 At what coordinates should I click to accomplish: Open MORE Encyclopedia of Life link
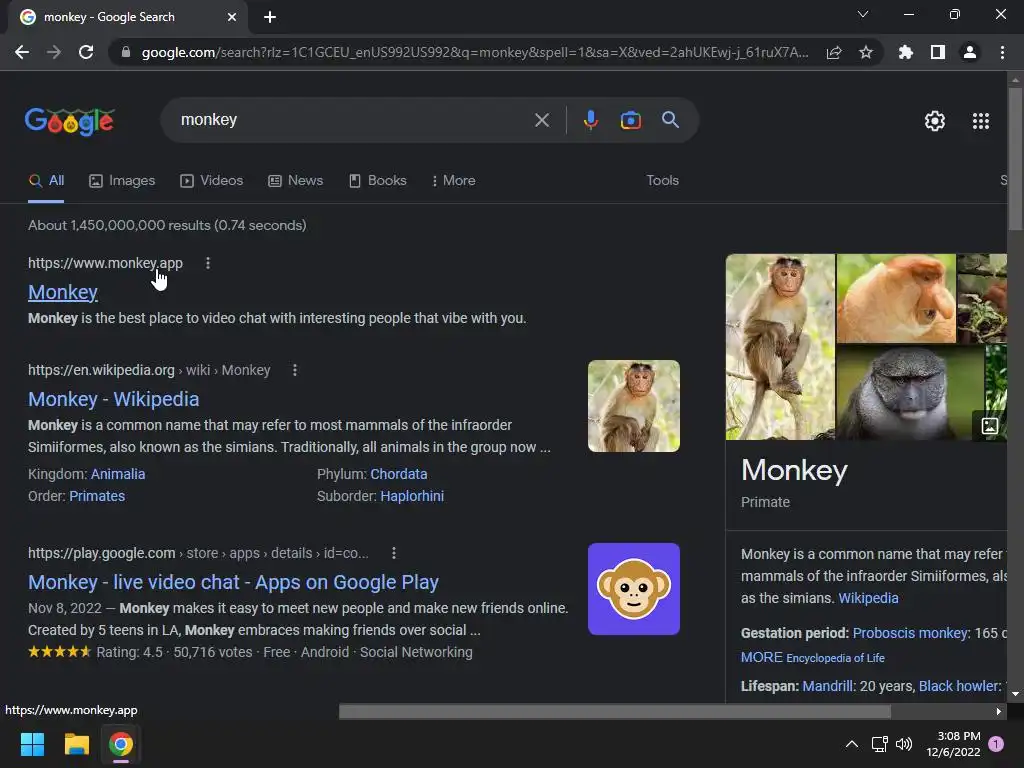(x=812, y=658)
